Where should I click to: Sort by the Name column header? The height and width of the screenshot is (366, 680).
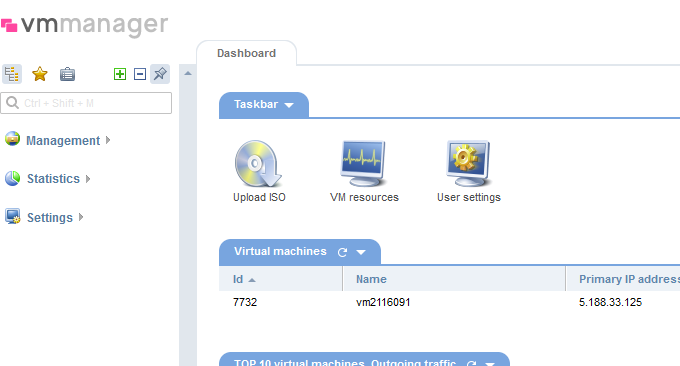tap(454, 279)
